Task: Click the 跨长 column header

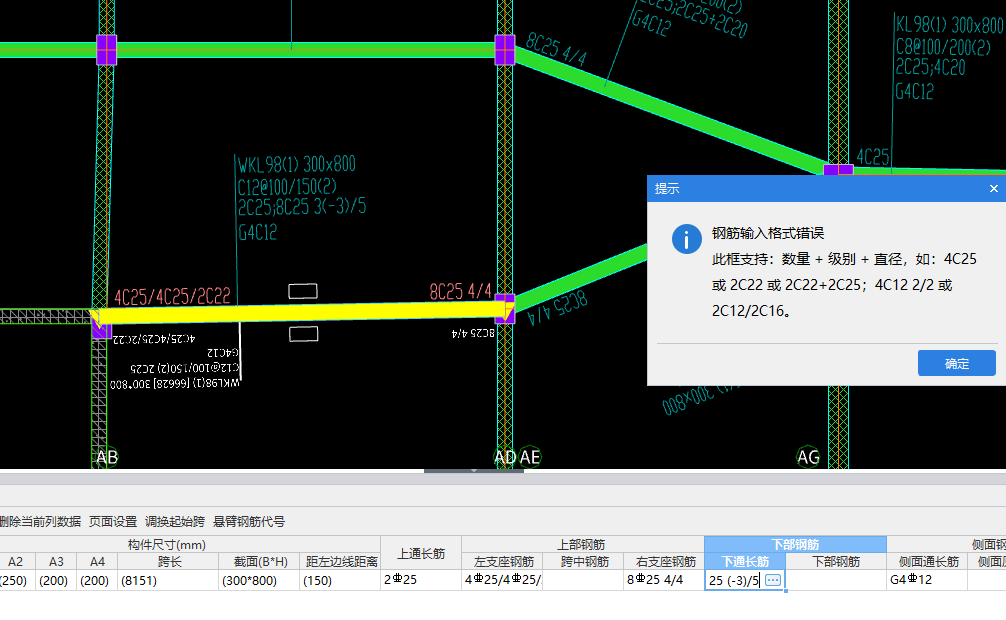Action: [x=169, y=562]
